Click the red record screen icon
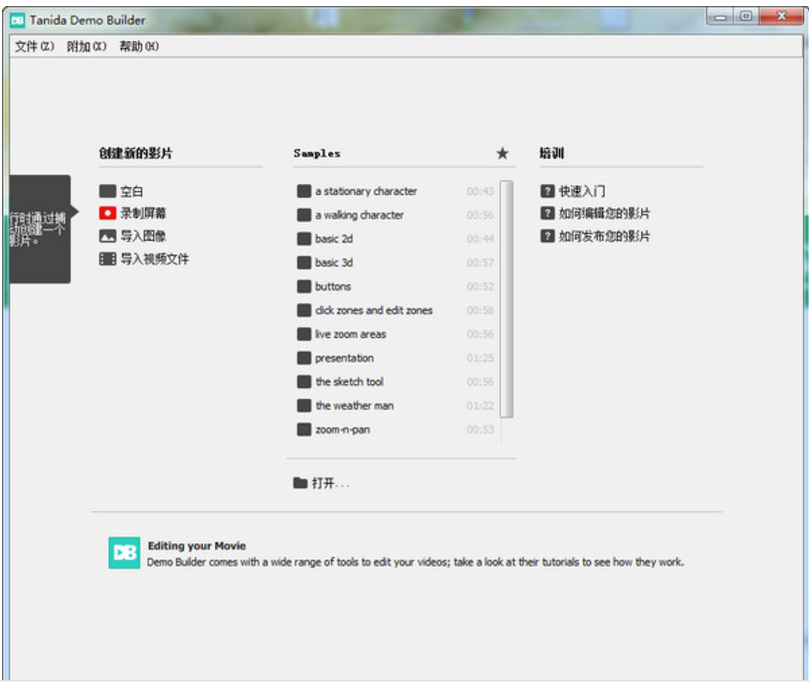 tap(107, 213)
